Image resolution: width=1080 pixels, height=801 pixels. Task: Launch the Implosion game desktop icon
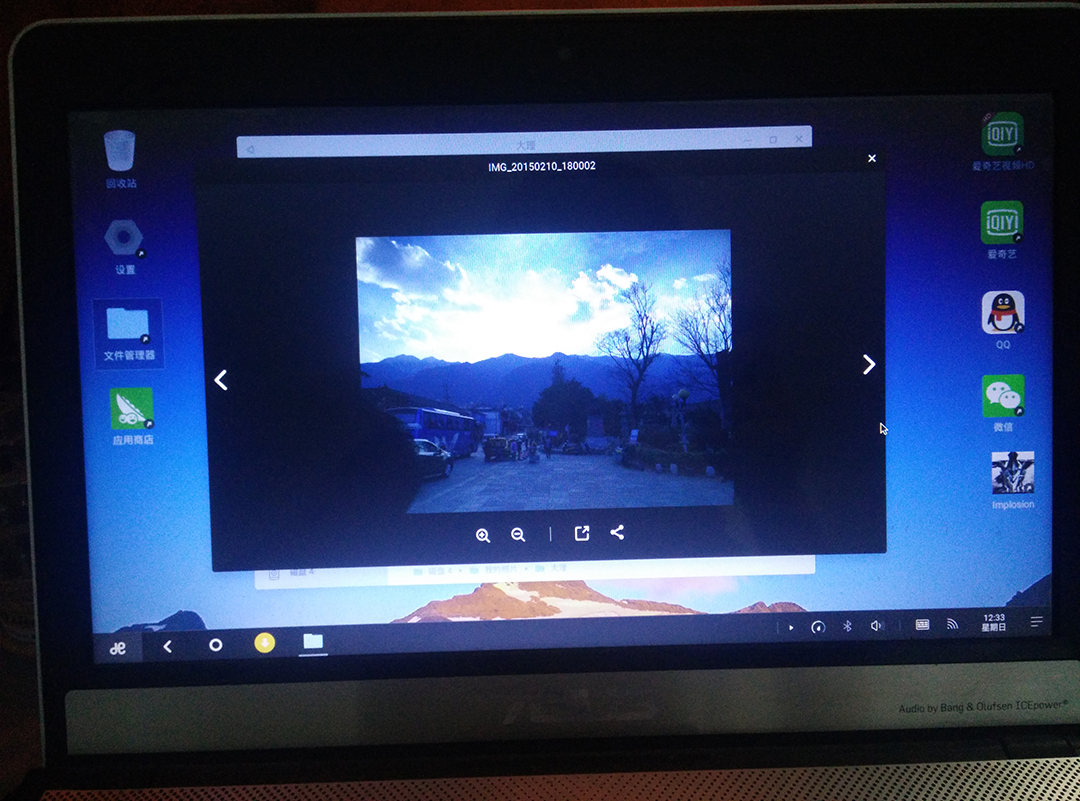pyautogui.click(x=1012, y=480)
